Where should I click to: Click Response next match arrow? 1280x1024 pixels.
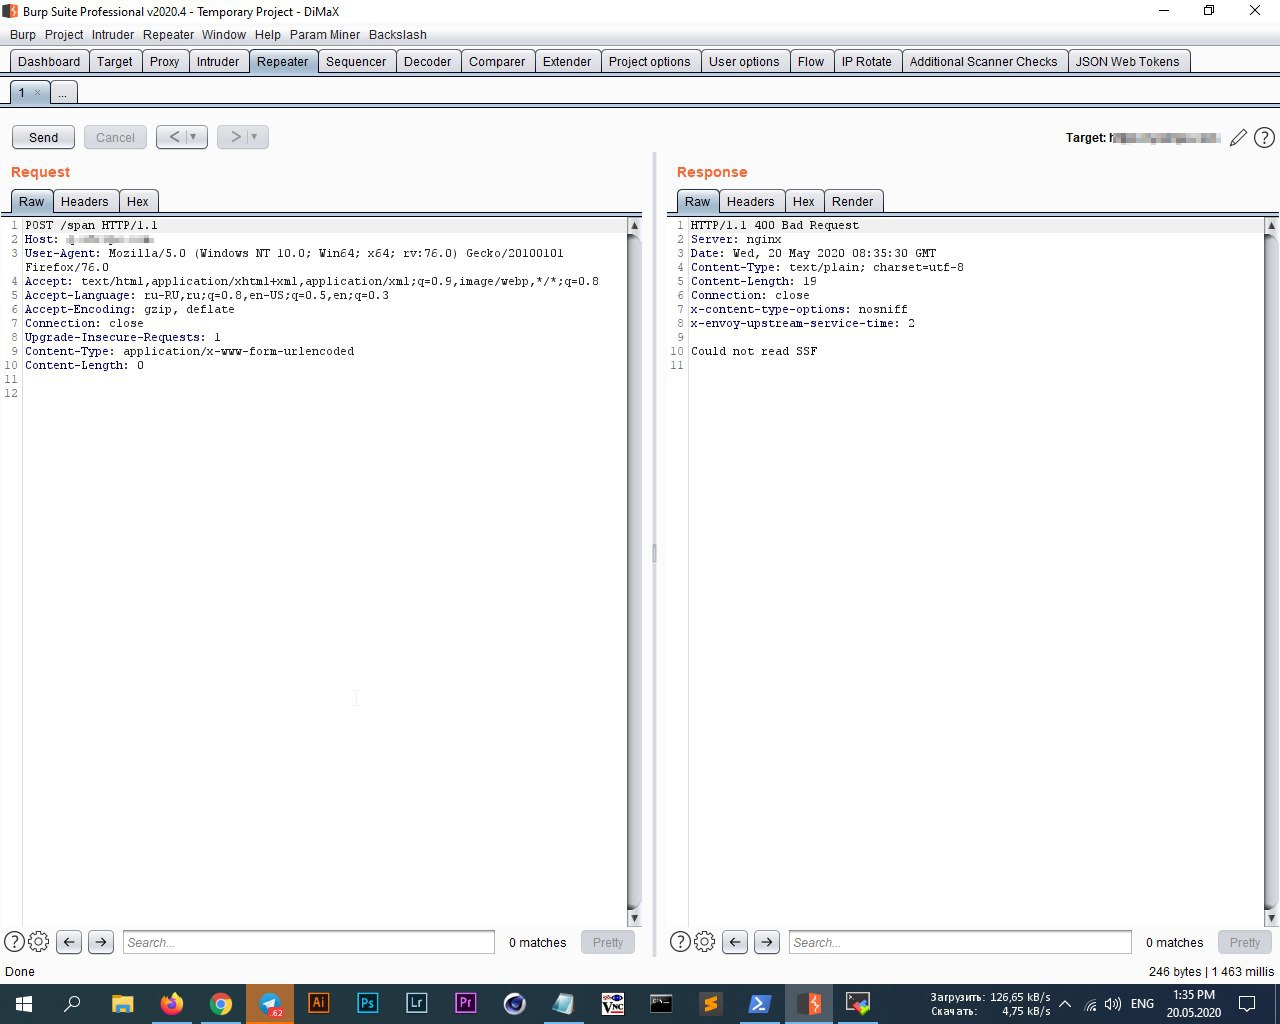(767, 942)
